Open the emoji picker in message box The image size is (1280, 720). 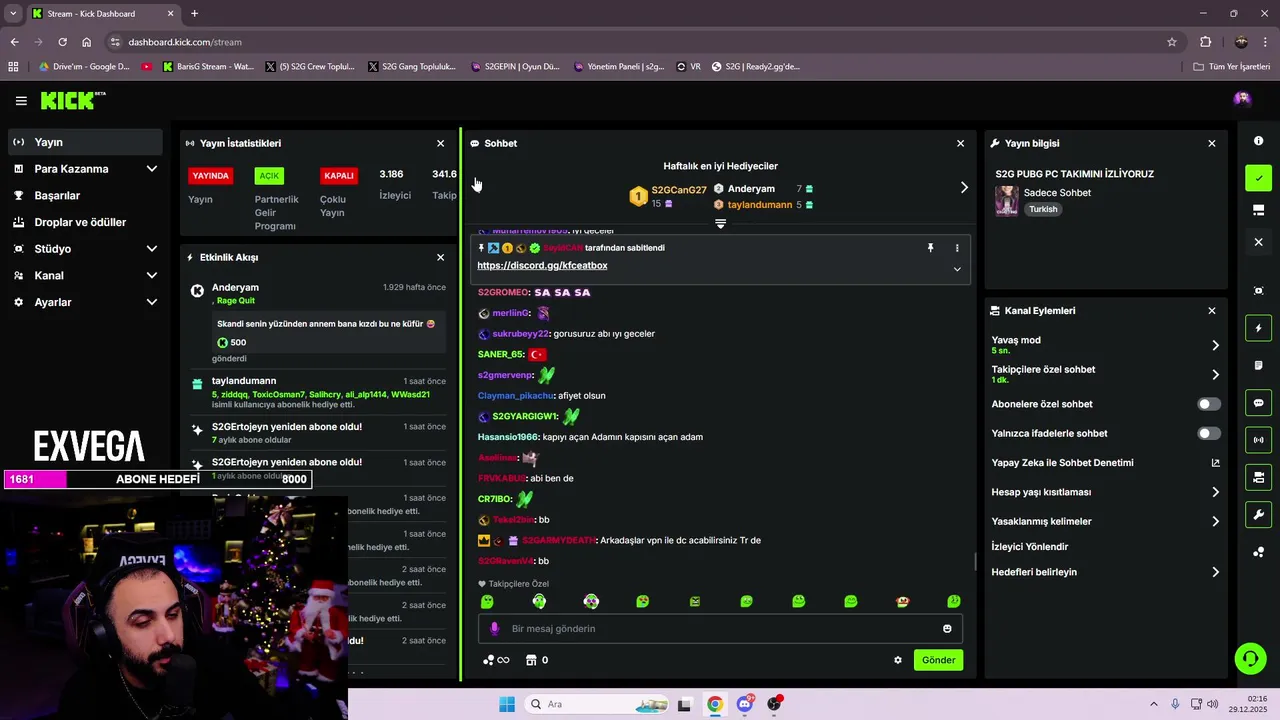pyautogui.click(x=947, y=629)
